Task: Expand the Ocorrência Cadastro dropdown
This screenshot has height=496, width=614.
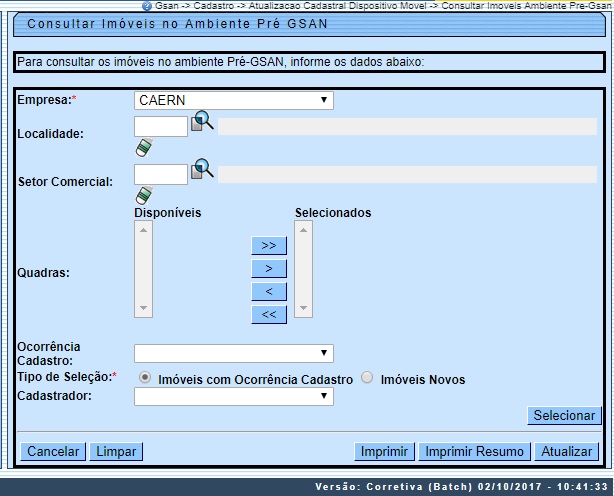Action: 233,353
